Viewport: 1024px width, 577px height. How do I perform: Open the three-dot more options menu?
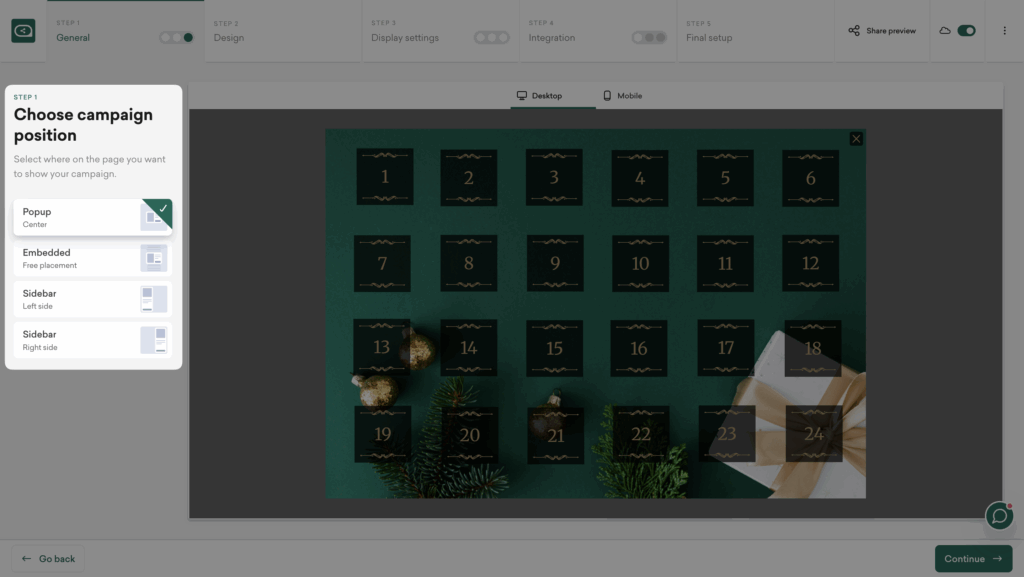[x=1004, y=31]
